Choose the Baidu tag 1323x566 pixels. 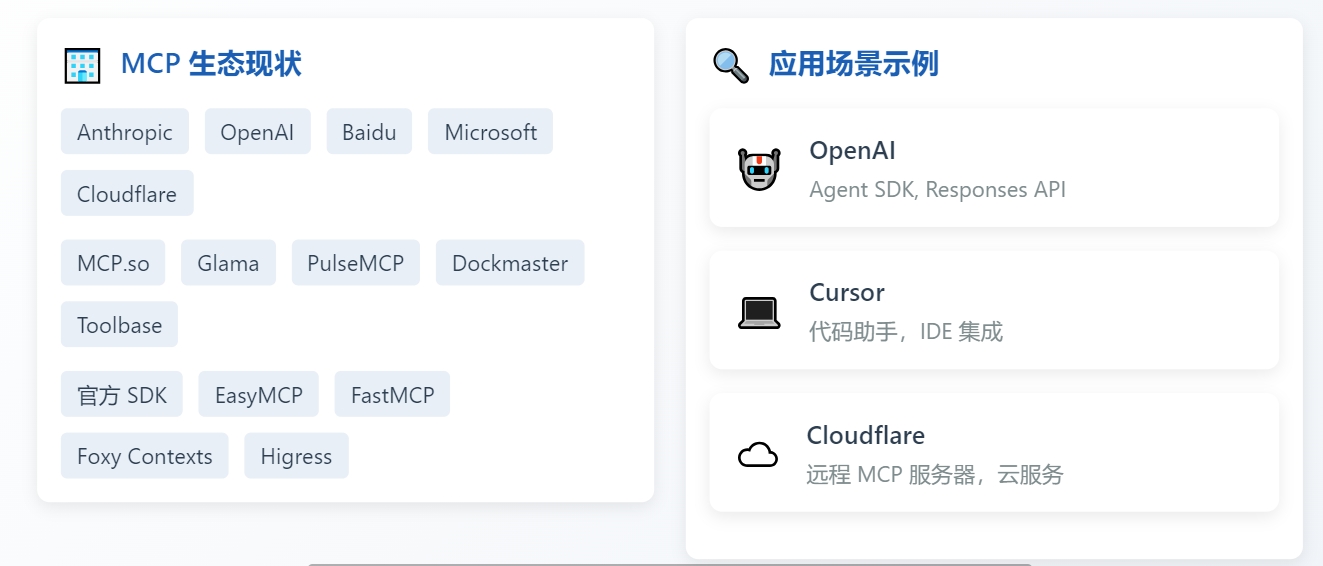tap(369, 132)
